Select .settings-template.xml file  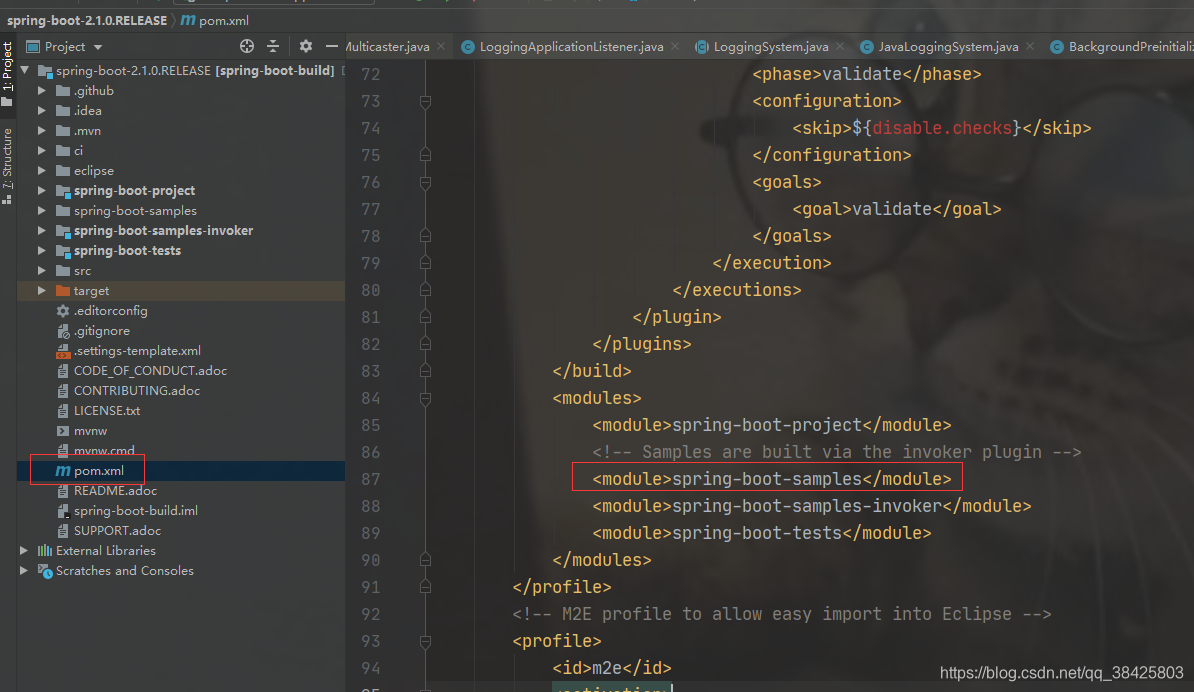point(137,351)
